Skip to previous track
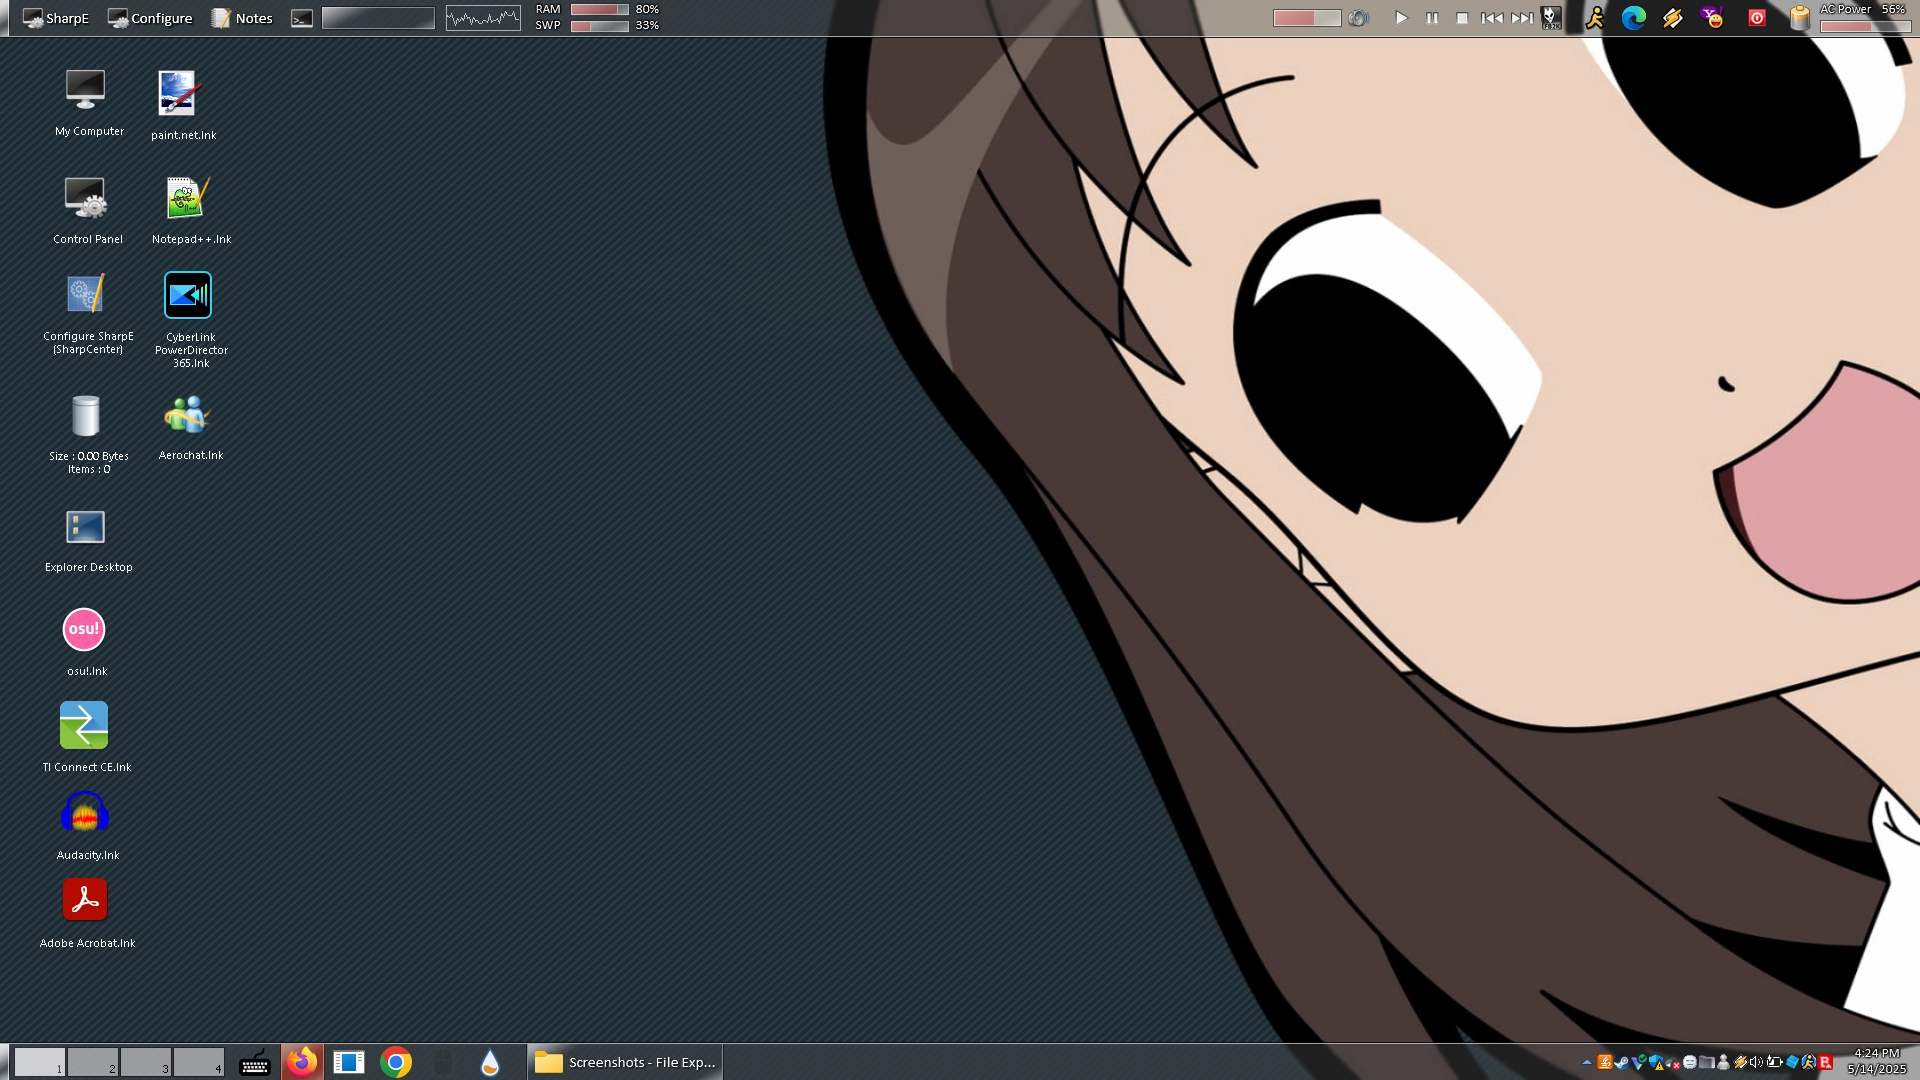1920x1080 pixels. [x=1492, y=18]
